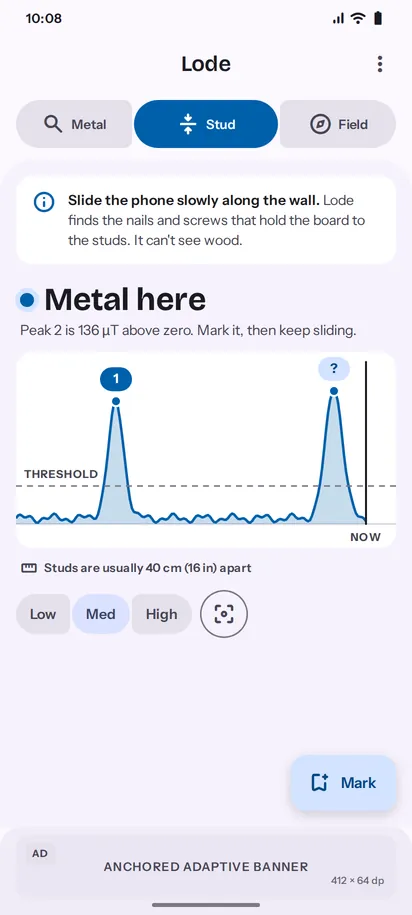The width and height of the screenshot is (412, 915).
Task: Open the three-dot overflow menu
Action: click(380, 64)
